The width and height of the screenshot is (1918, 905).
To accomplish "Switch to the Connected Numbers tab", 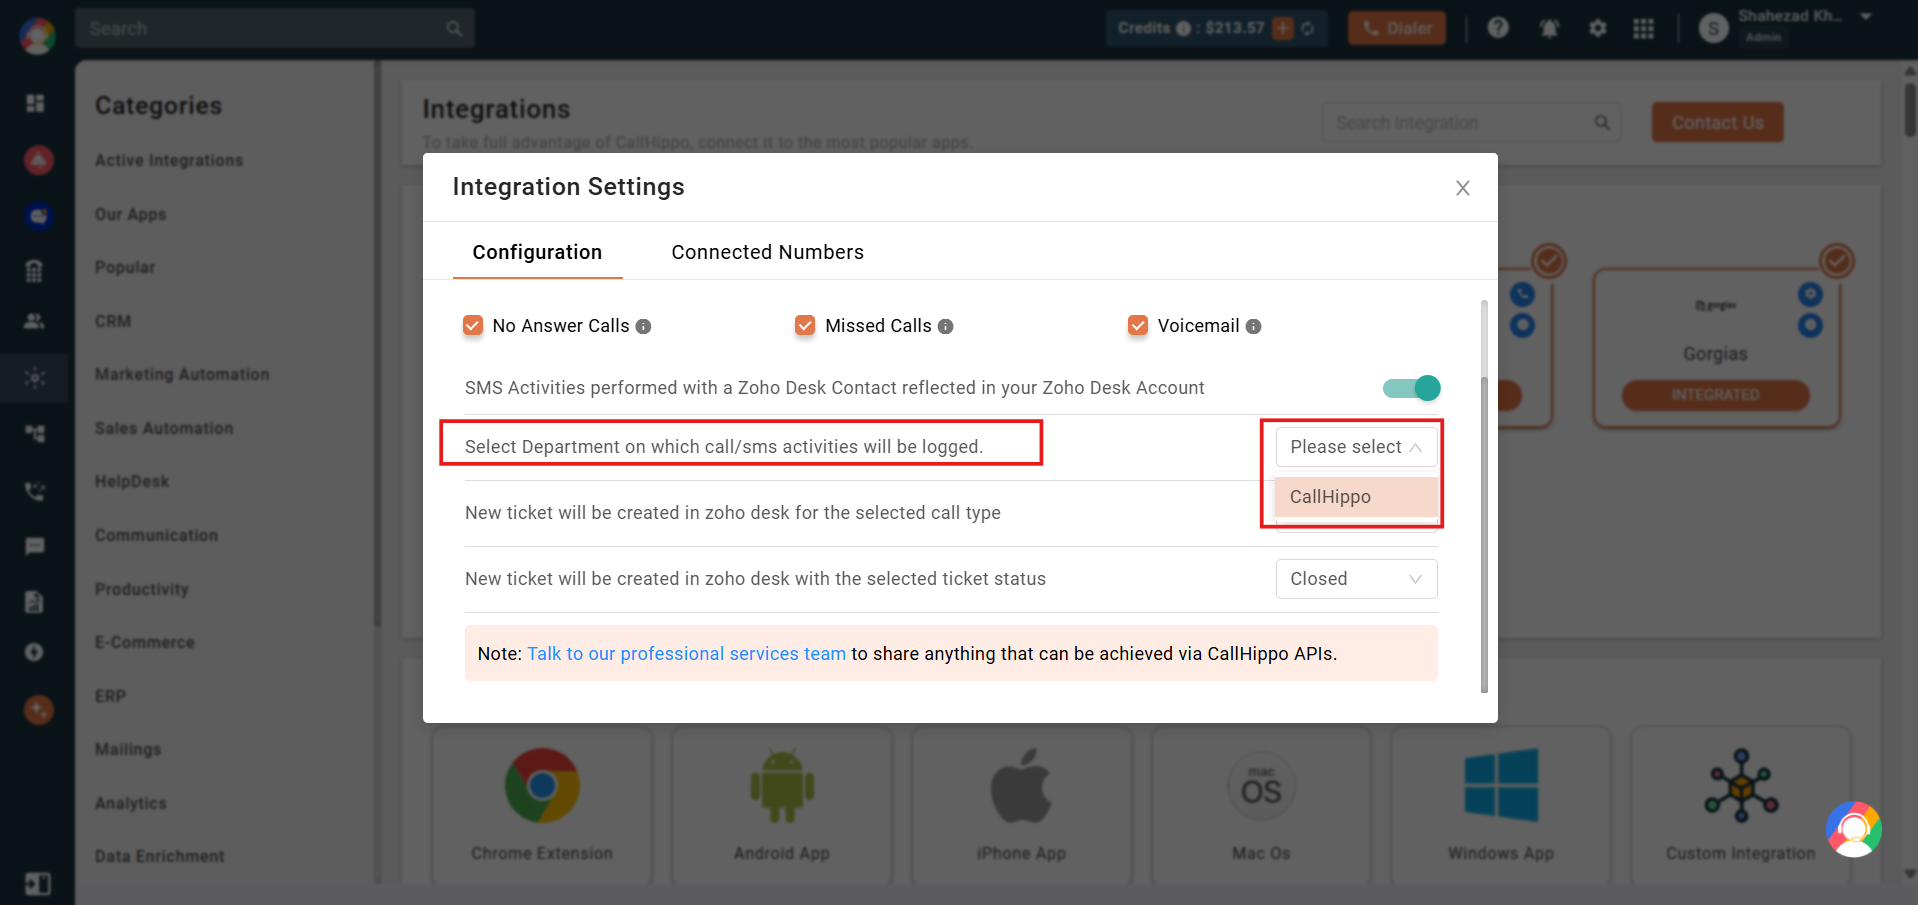I will click(767, 252).
